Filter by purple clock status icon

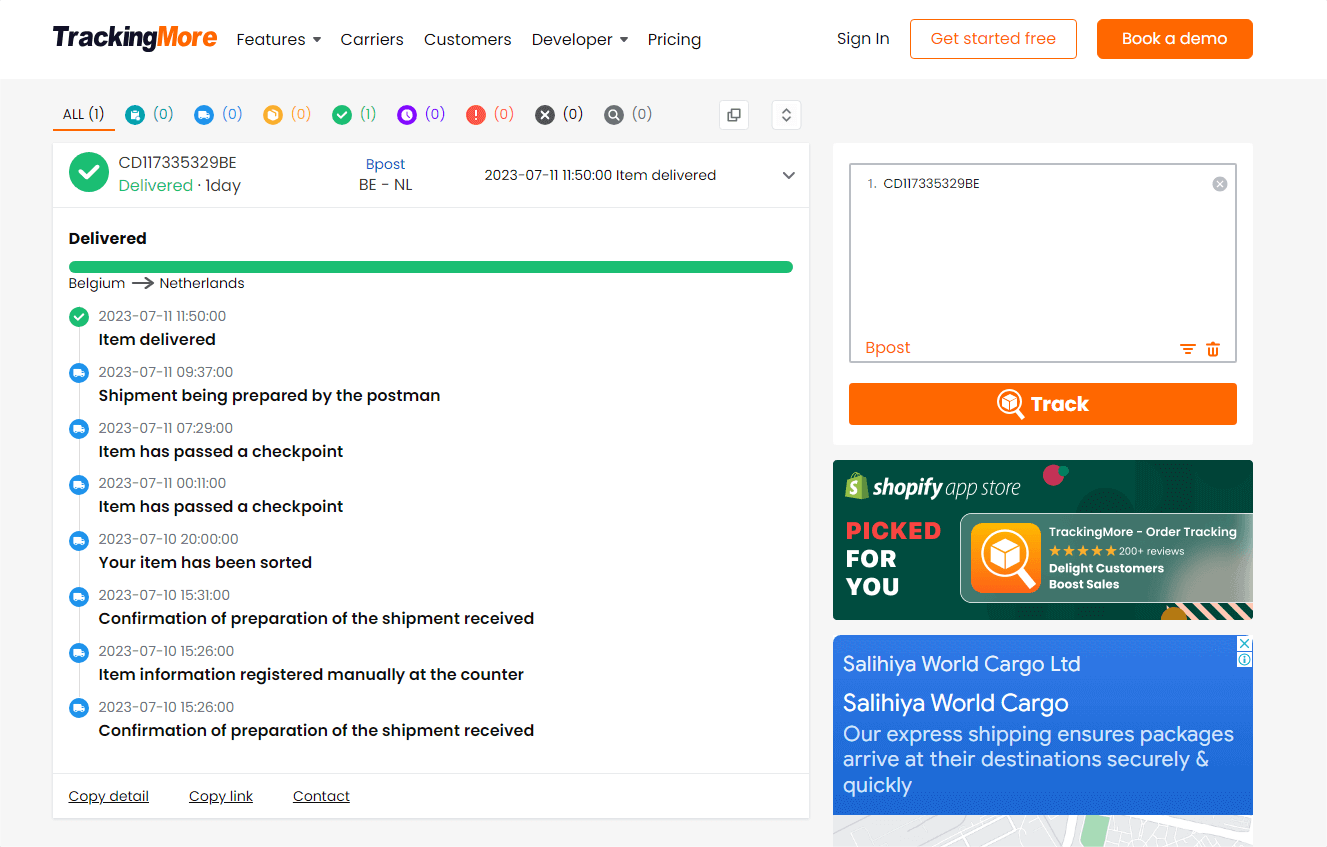pyautogui.click(x=407, y=115)
